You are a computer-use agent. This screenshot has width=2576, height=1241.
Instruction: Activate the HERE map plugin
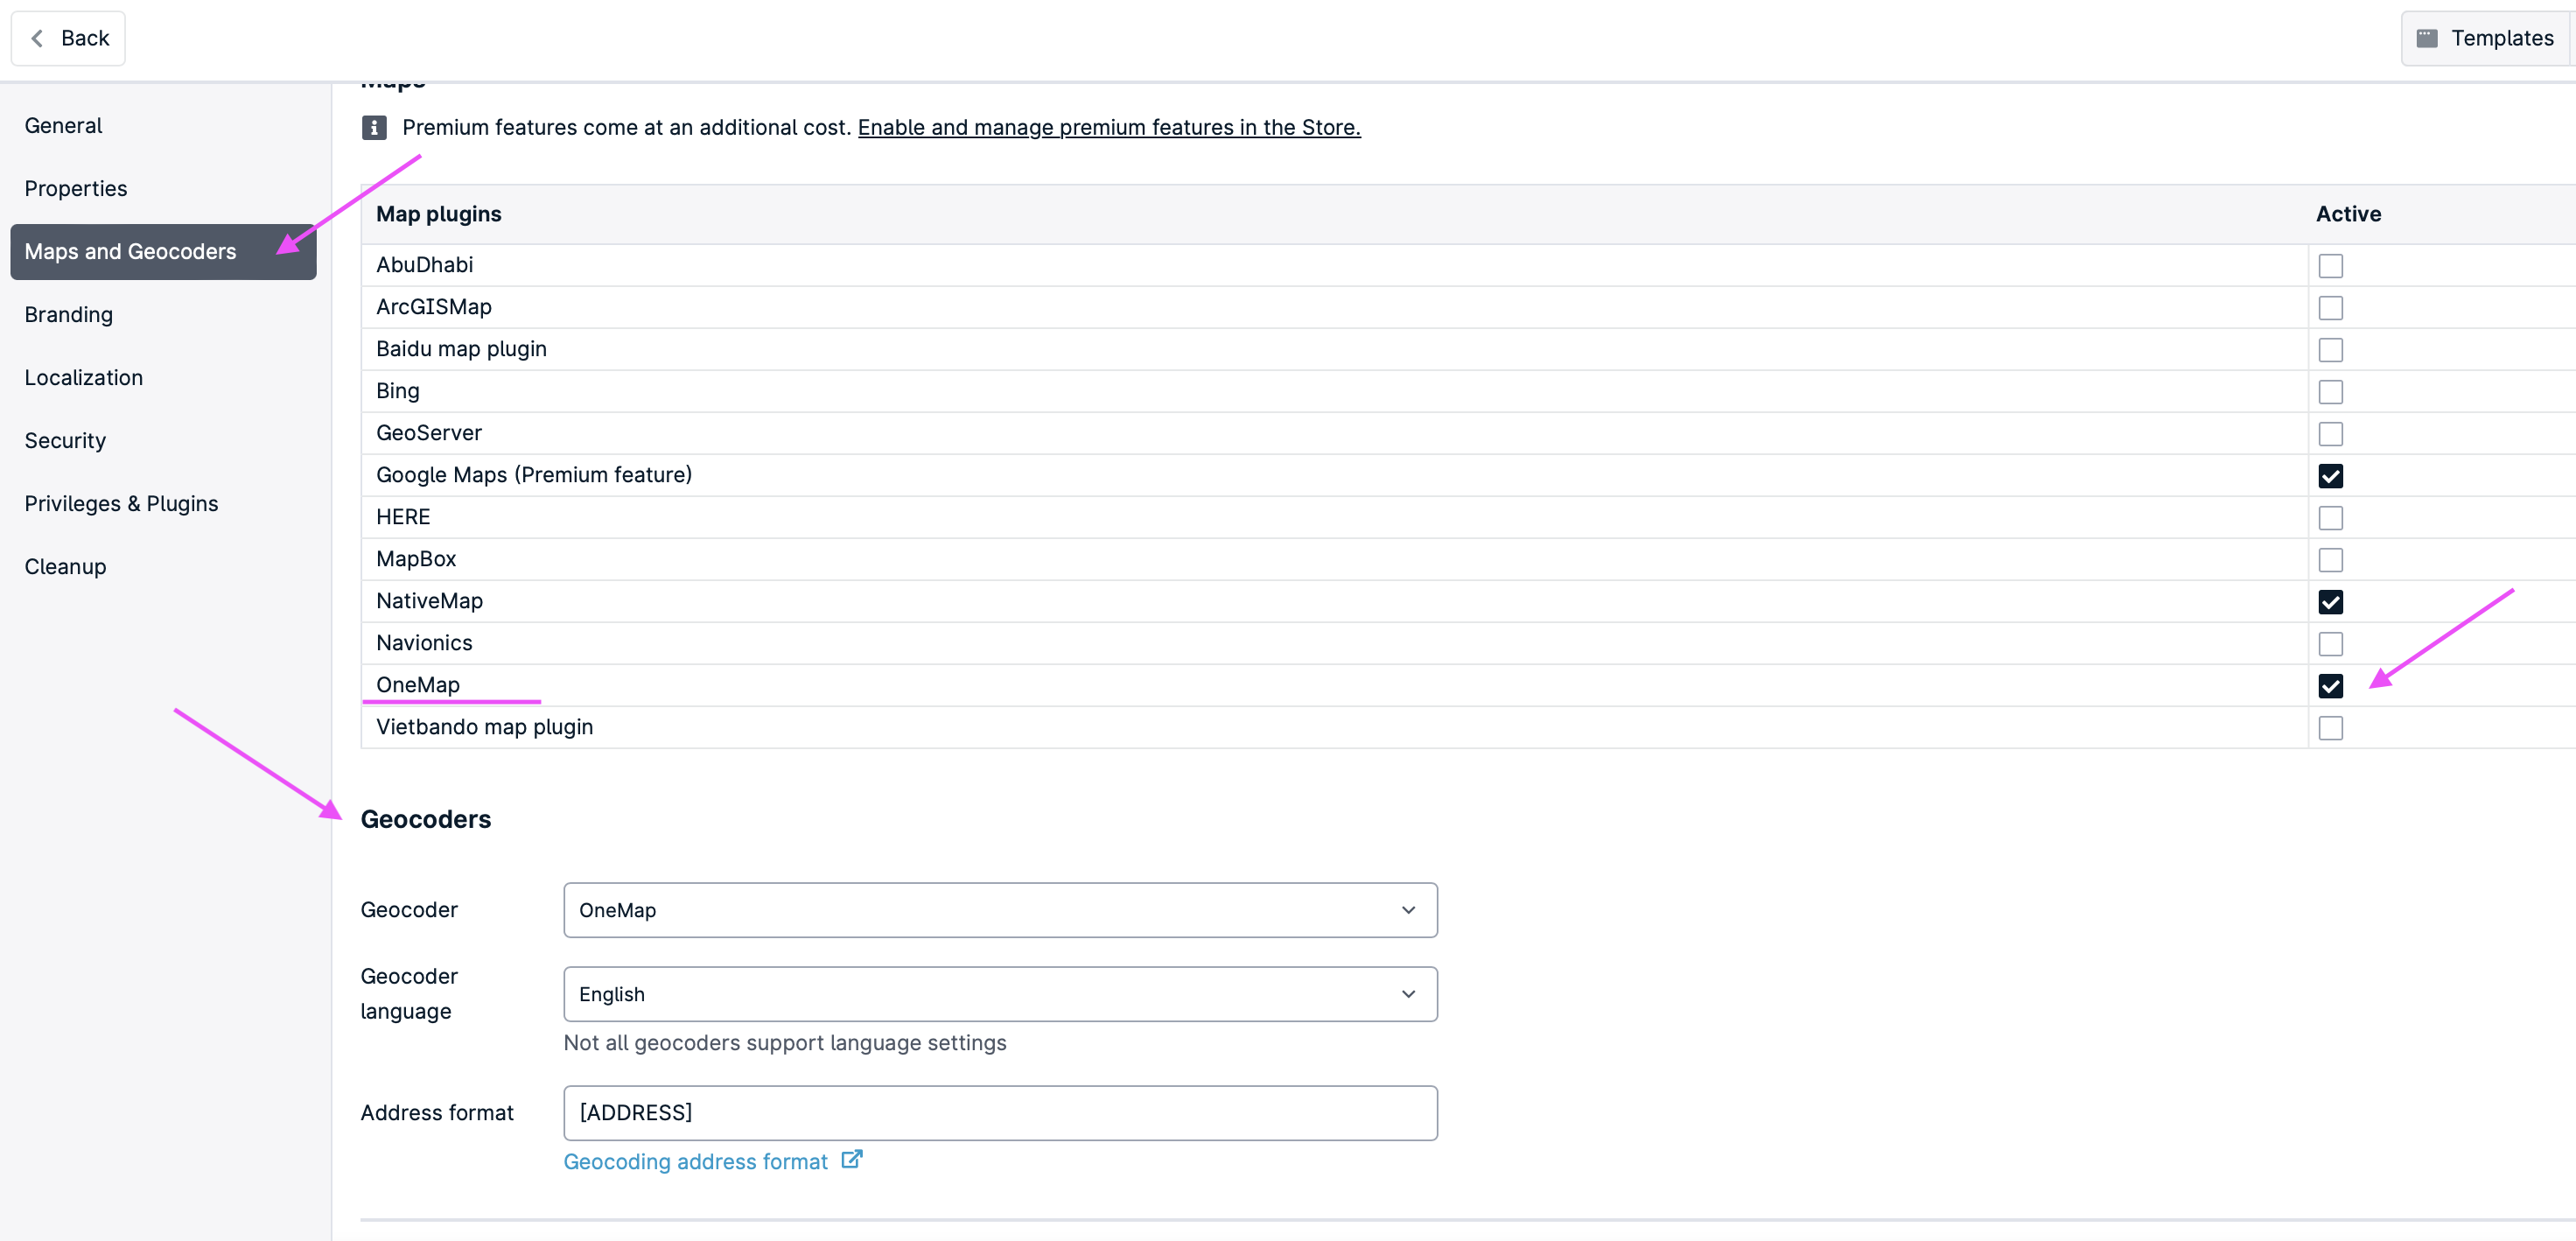point(2331,518)
